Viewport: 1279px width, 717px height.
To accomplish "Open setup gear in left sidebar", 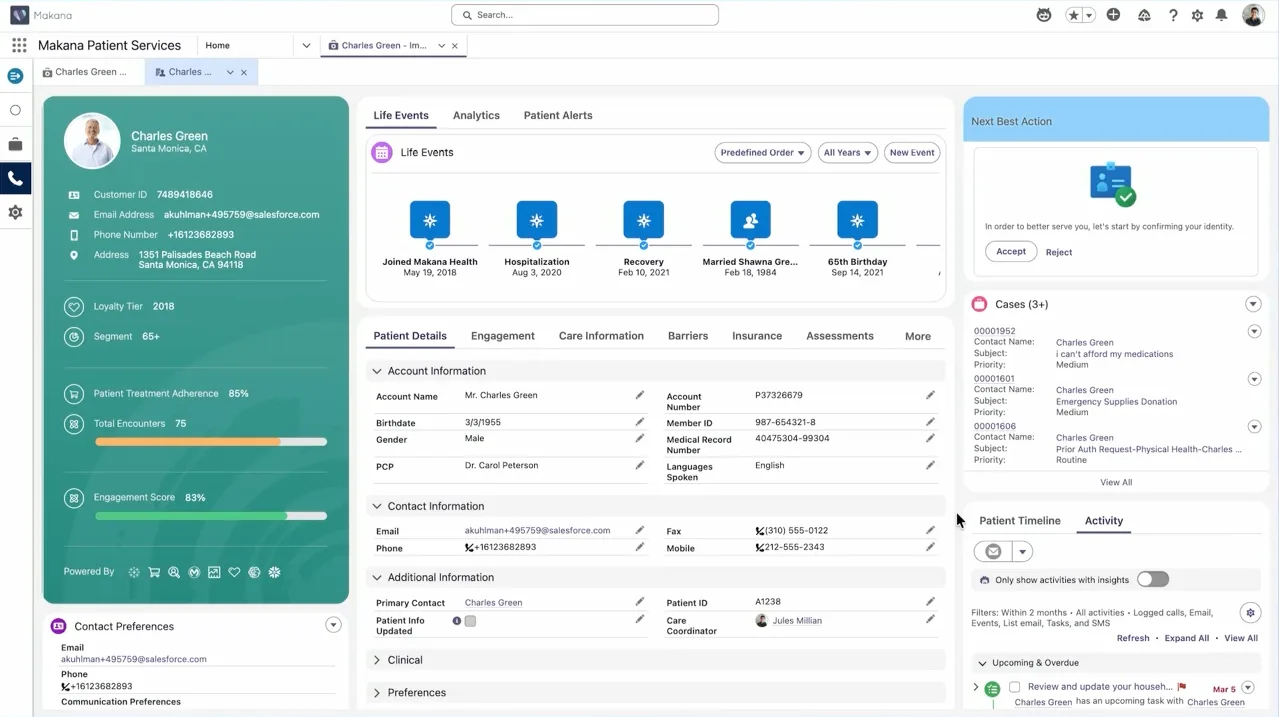I will point(15,211).
